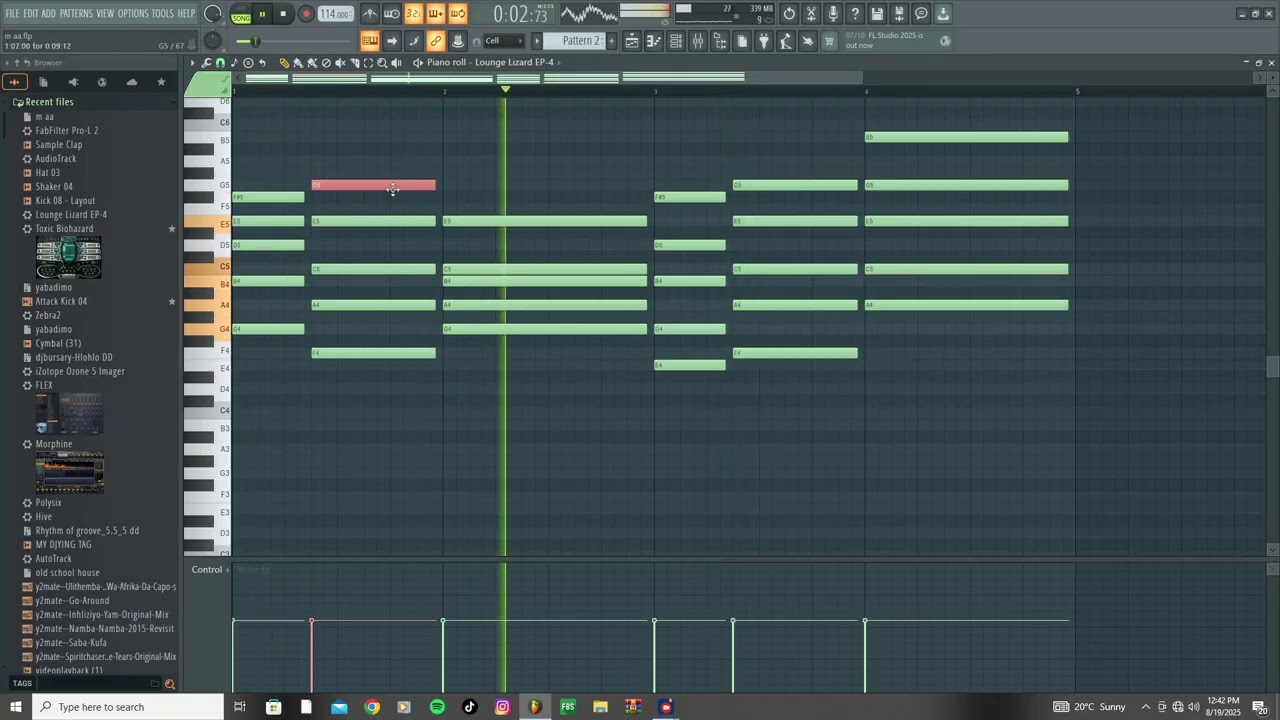Open the FILE menu
The height and width of the screenshot is (720, 1280).
click(x=13, y=13)
